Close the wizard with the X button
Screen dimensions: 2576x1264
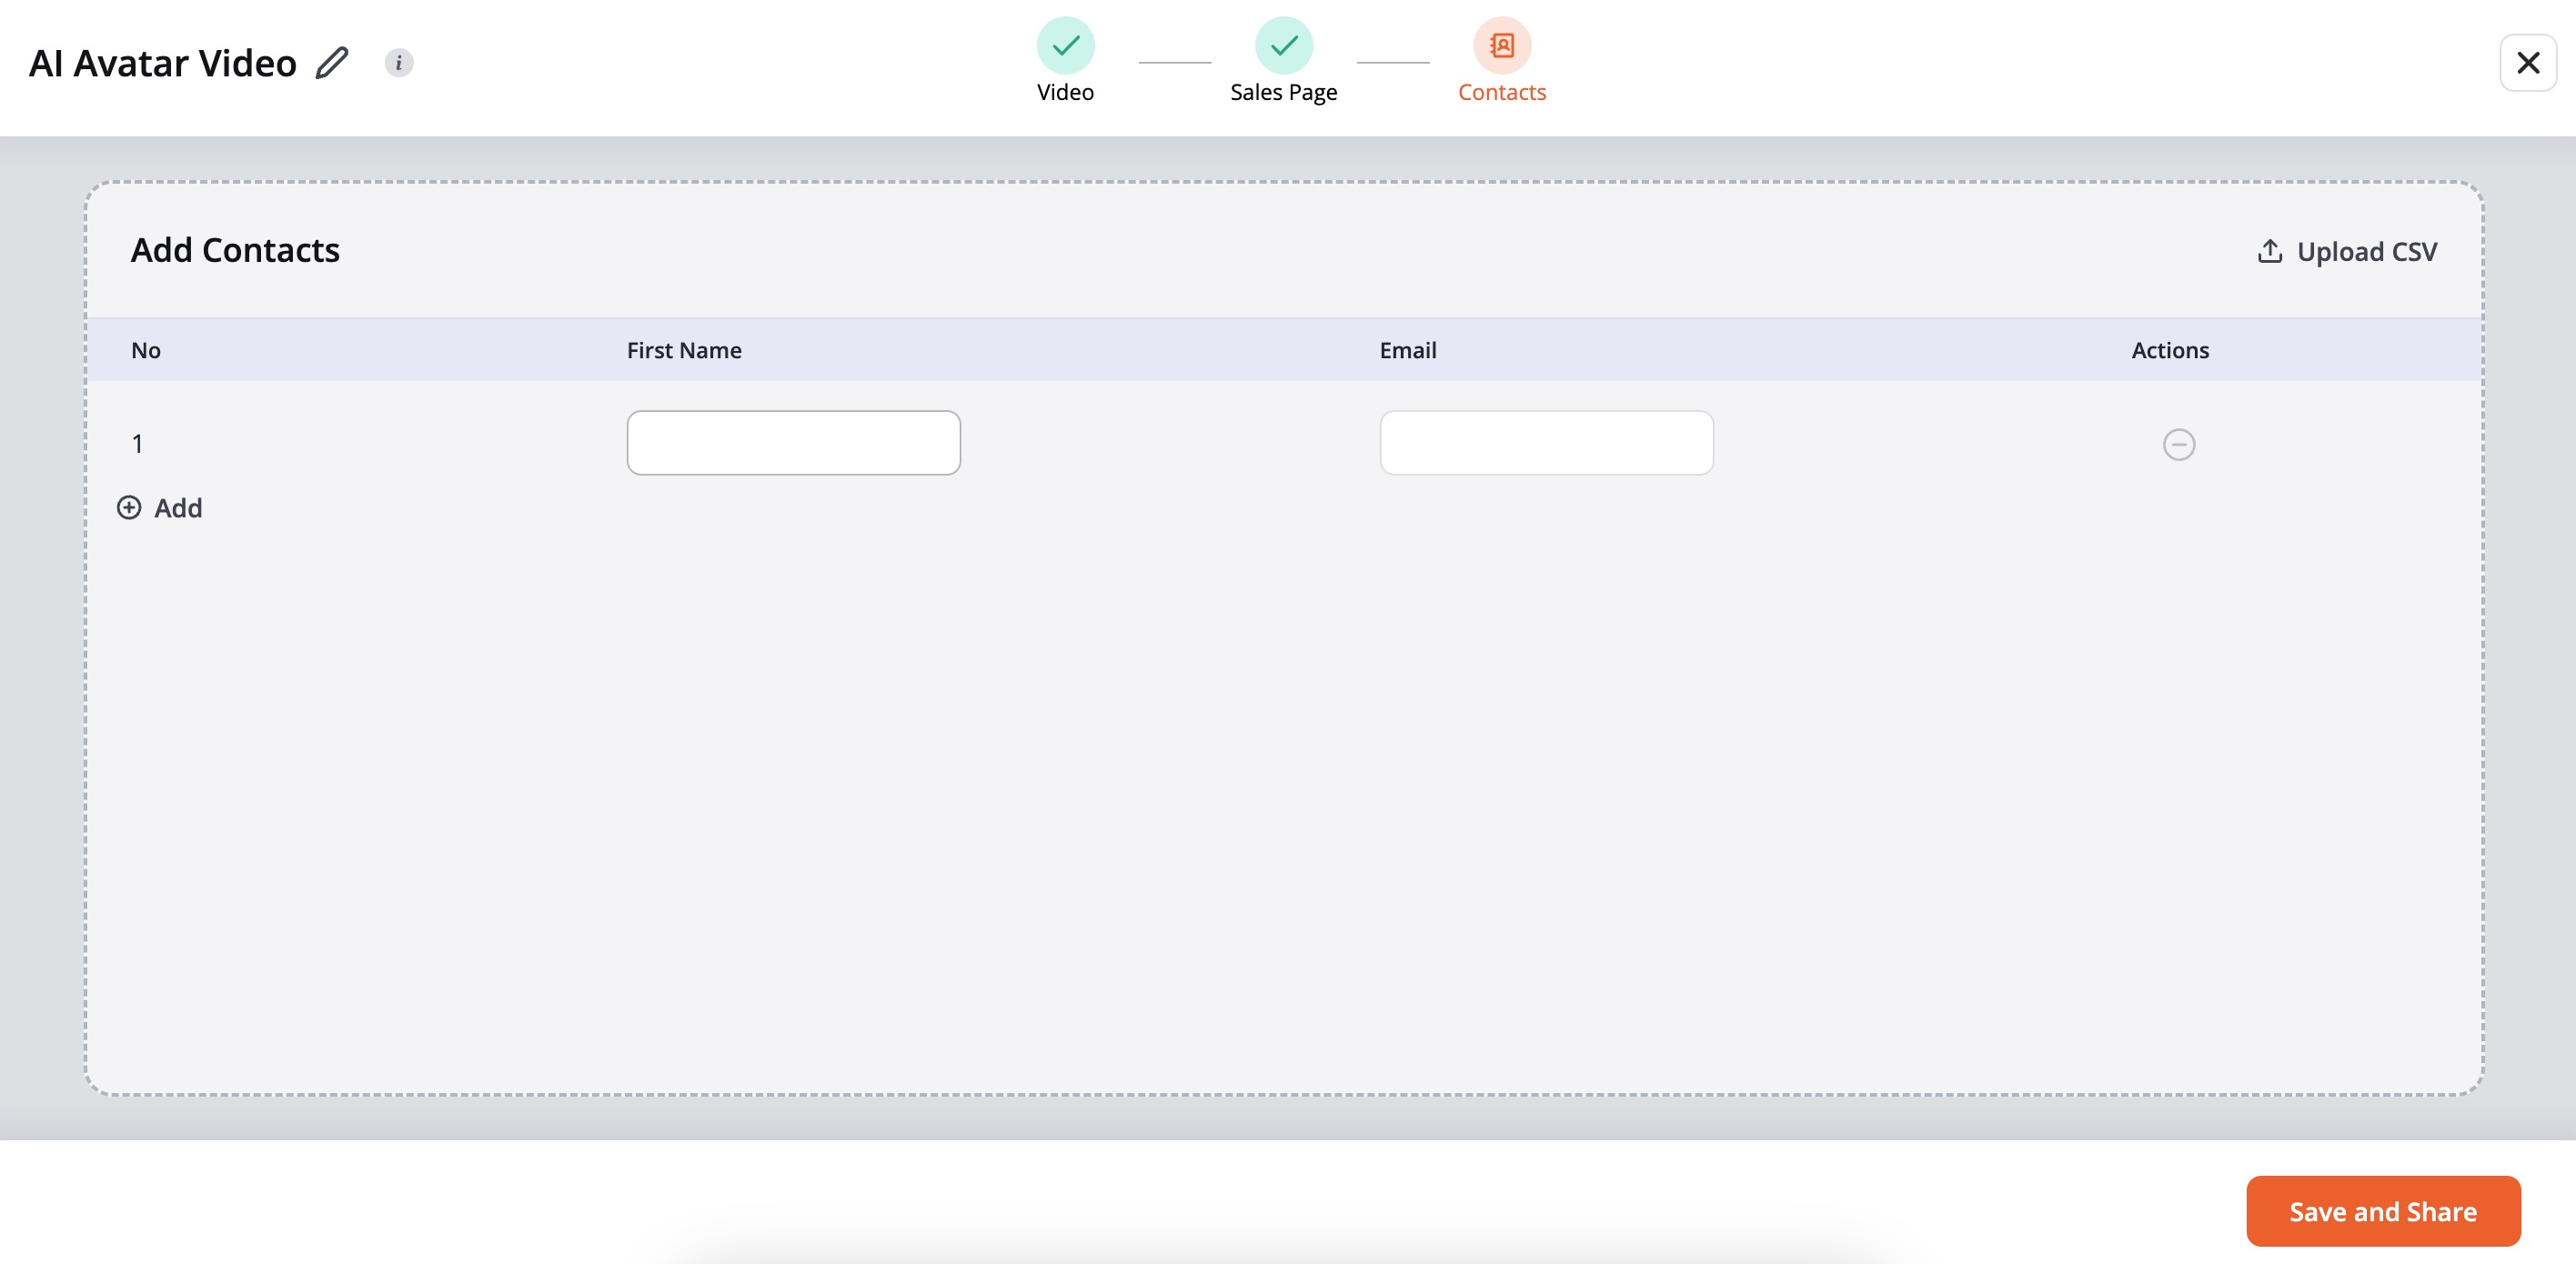(x=2527, y=63)
